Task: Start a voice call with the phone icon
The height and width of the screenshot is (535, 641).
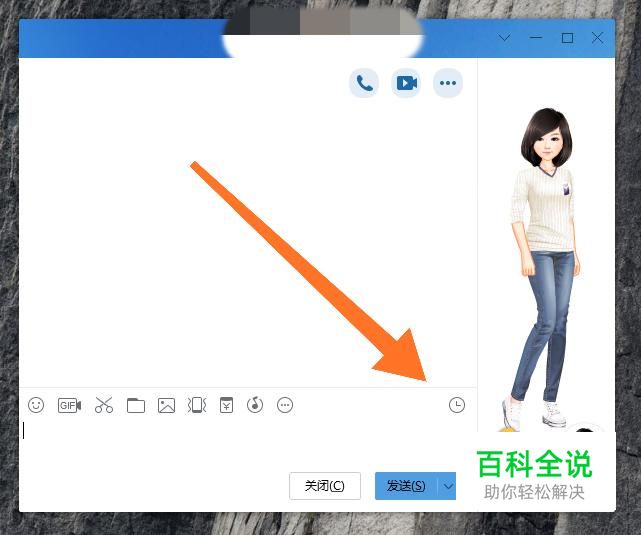Action: 364,83
